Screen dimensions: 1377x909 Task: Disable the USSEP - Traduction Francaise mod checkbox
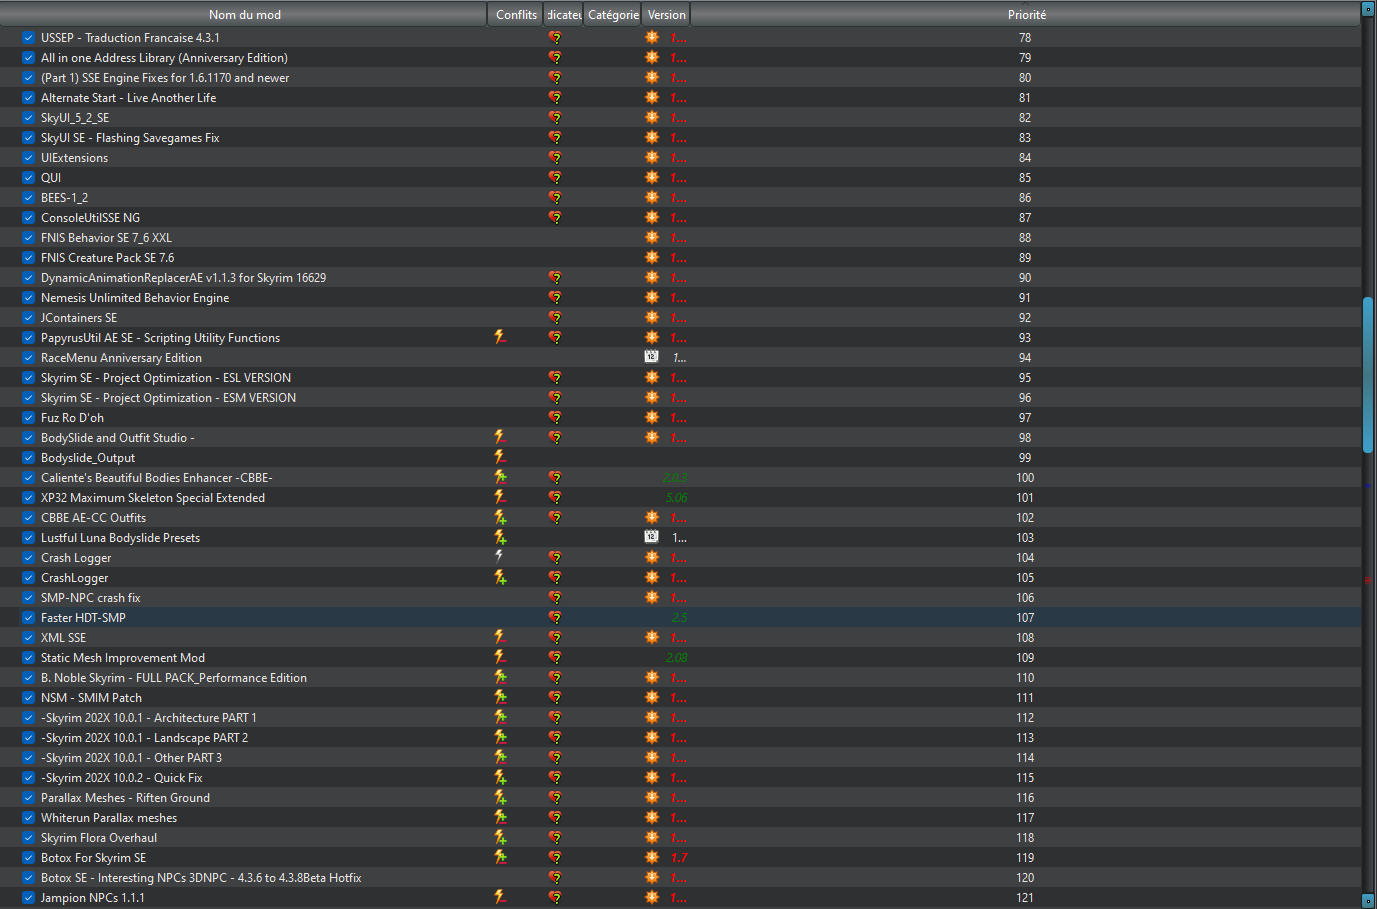pyautogui.click(x=29, y=37)
